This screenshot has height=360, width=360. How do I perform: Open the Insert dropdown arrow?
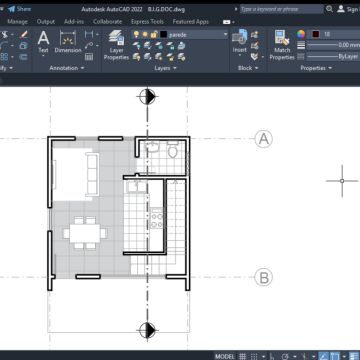(x=239, y=56)
